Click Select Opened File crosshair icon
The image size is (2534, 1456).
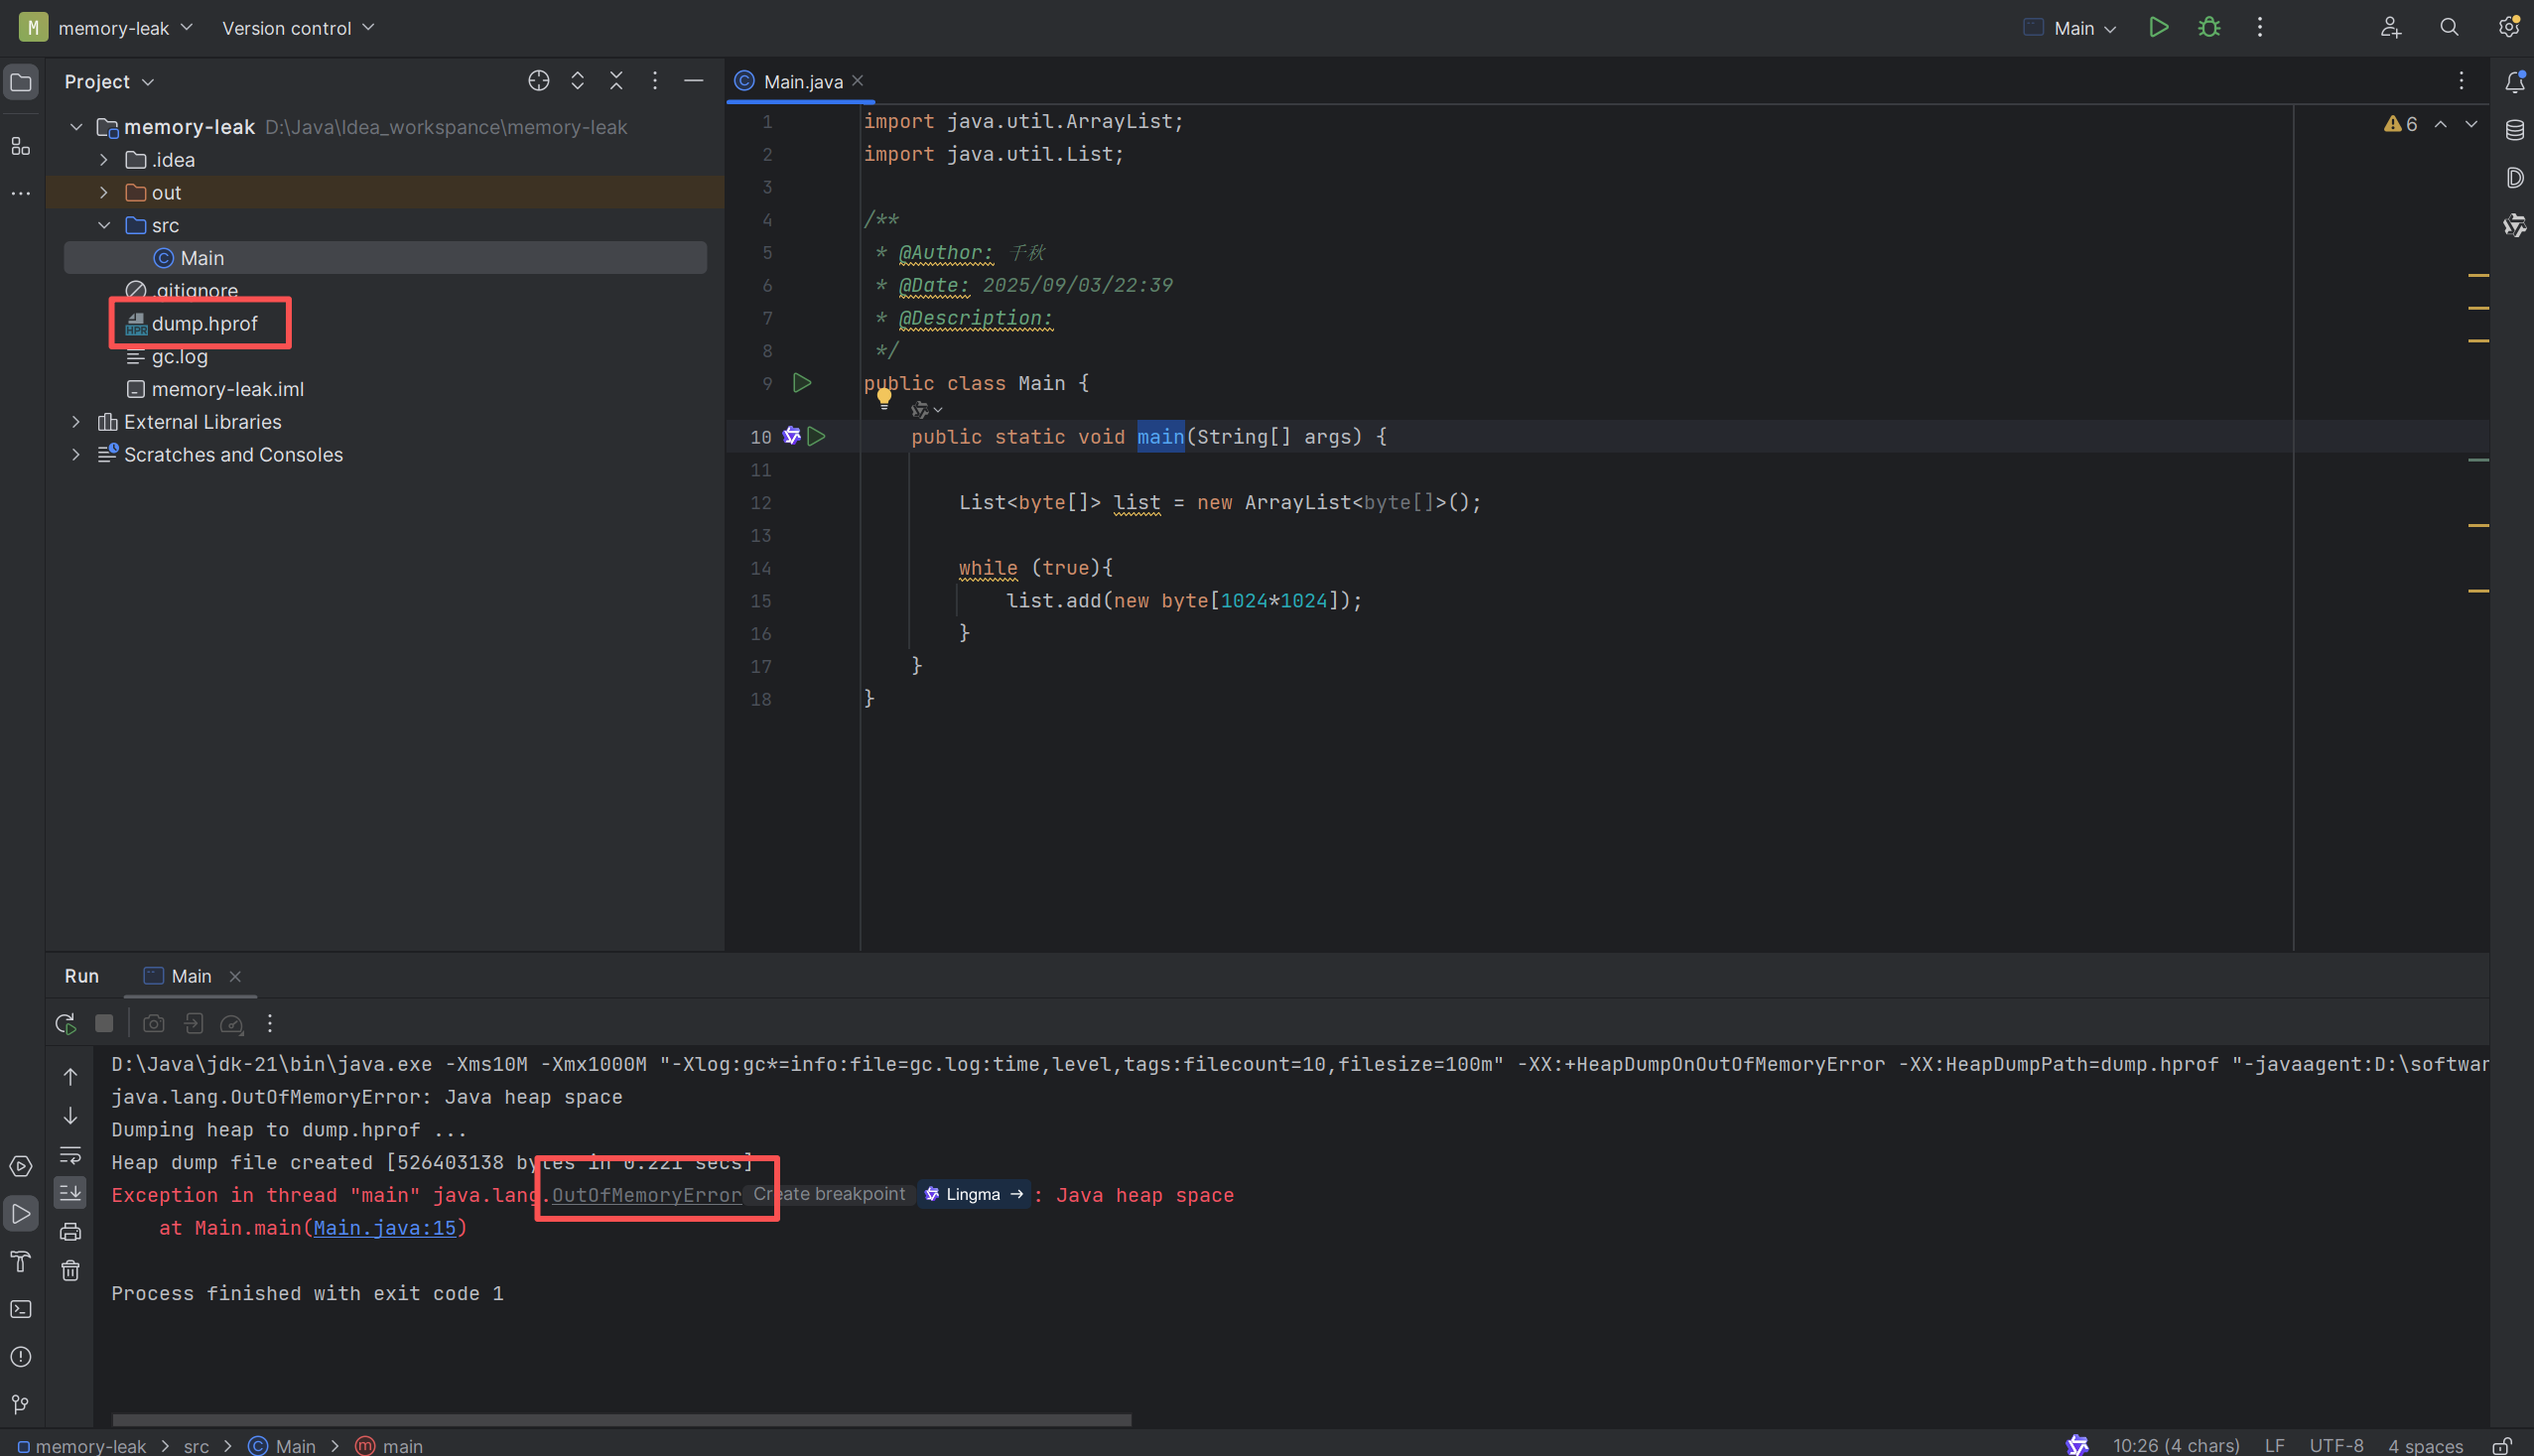click(x=538, y=81)
